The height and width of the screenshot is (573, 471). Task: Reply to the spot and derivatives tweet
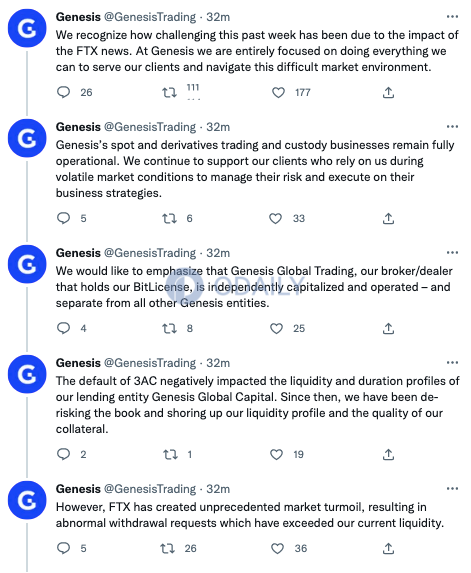tap(64, 218)
